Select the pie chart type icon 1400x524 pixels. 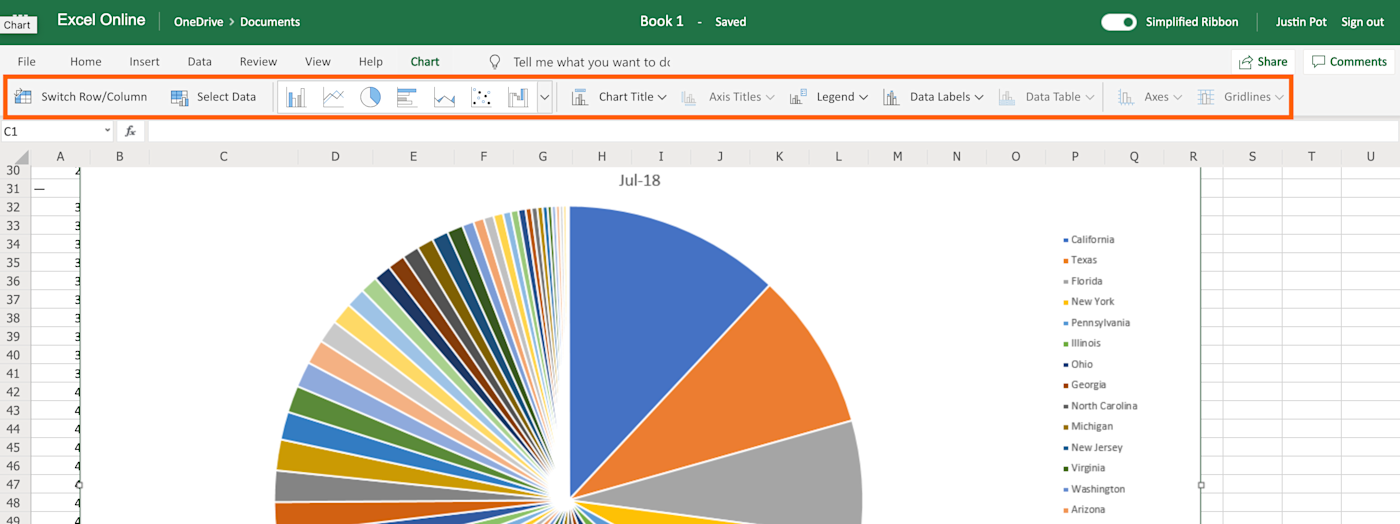pyautogui.click(x=370, y=97)
